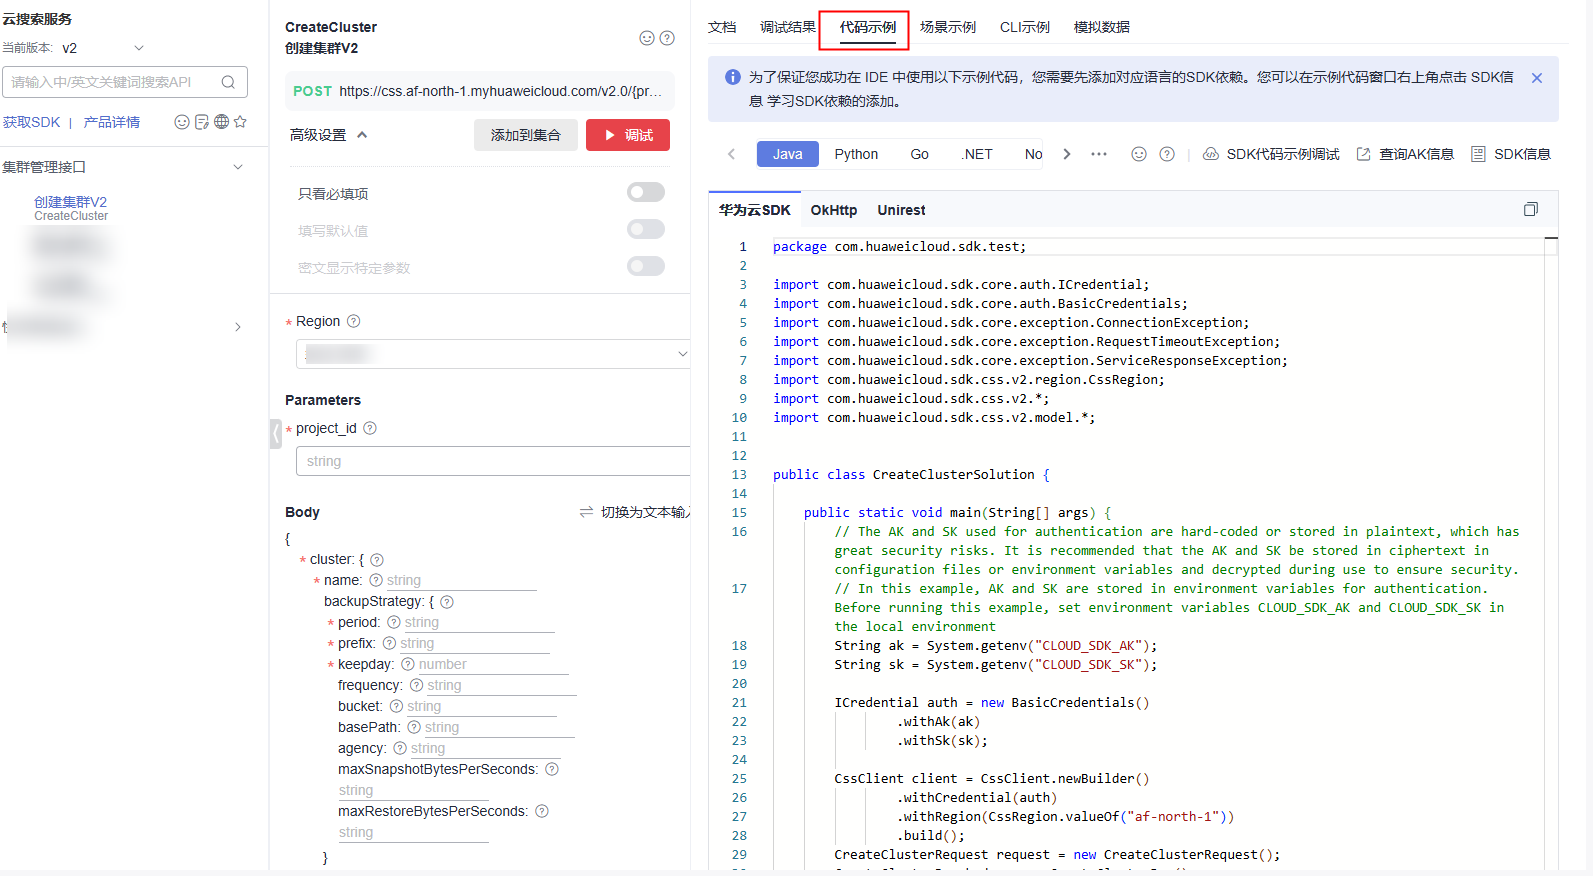
Task: Open the 文档 tab
Action: 722,27
